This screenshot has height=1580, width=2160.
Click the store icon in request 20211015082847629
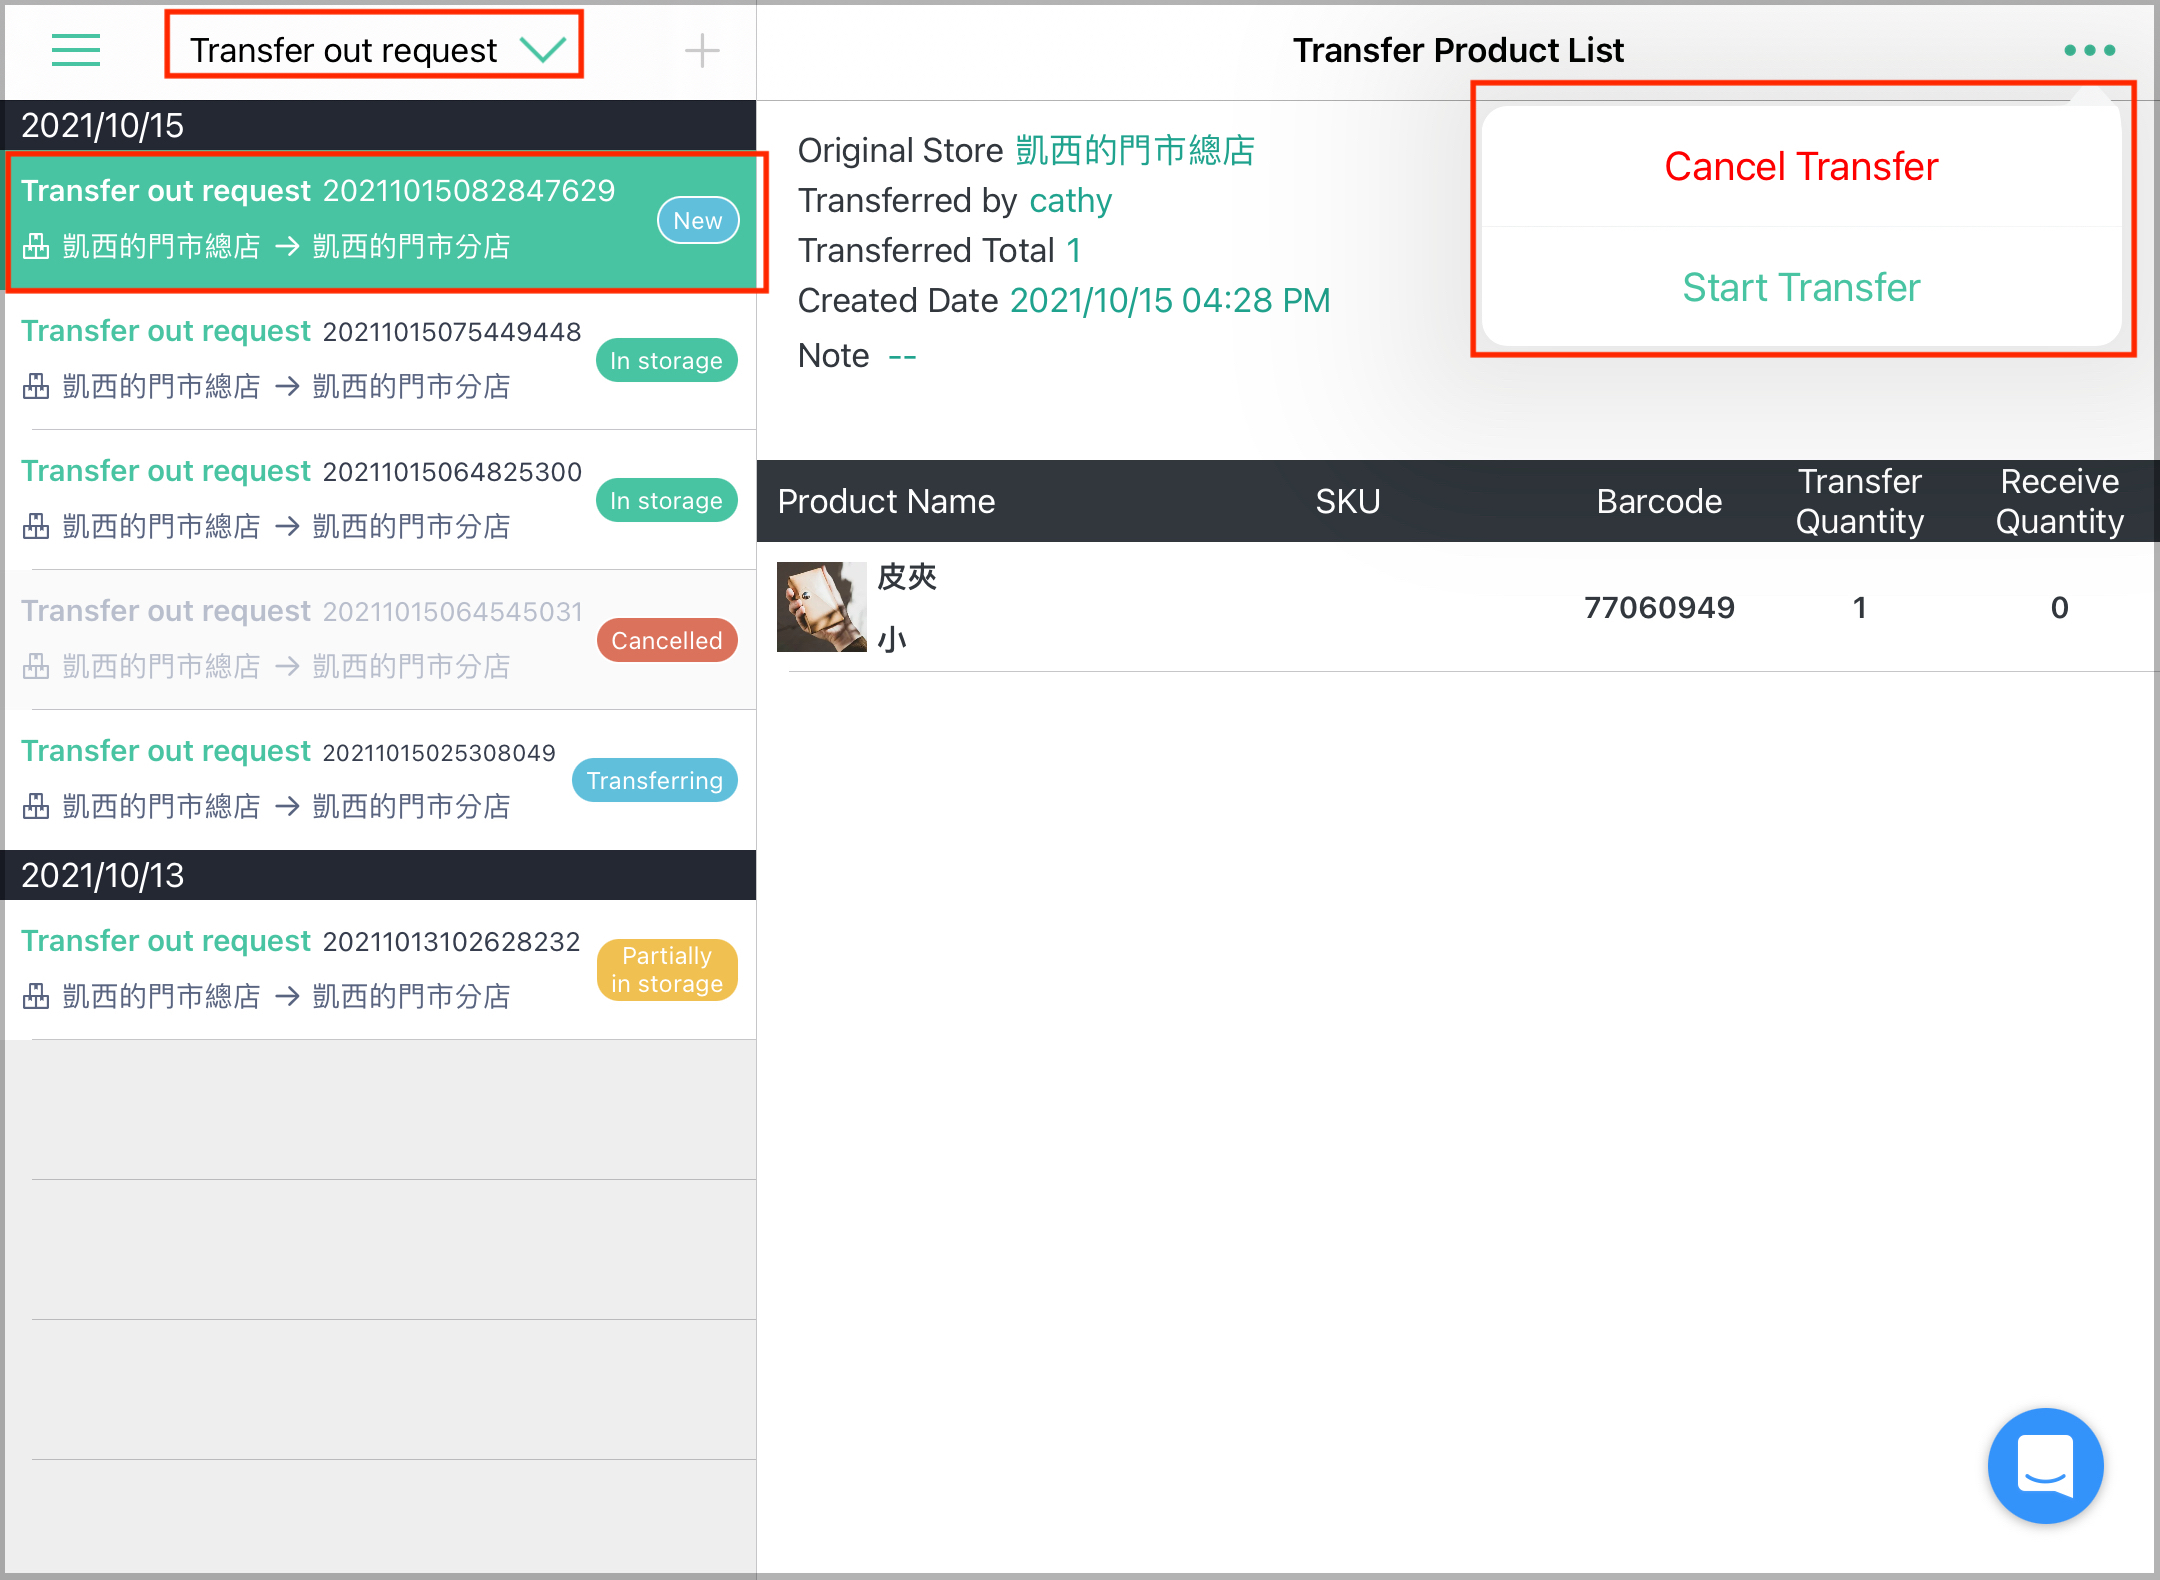click(x=36, y=246)
